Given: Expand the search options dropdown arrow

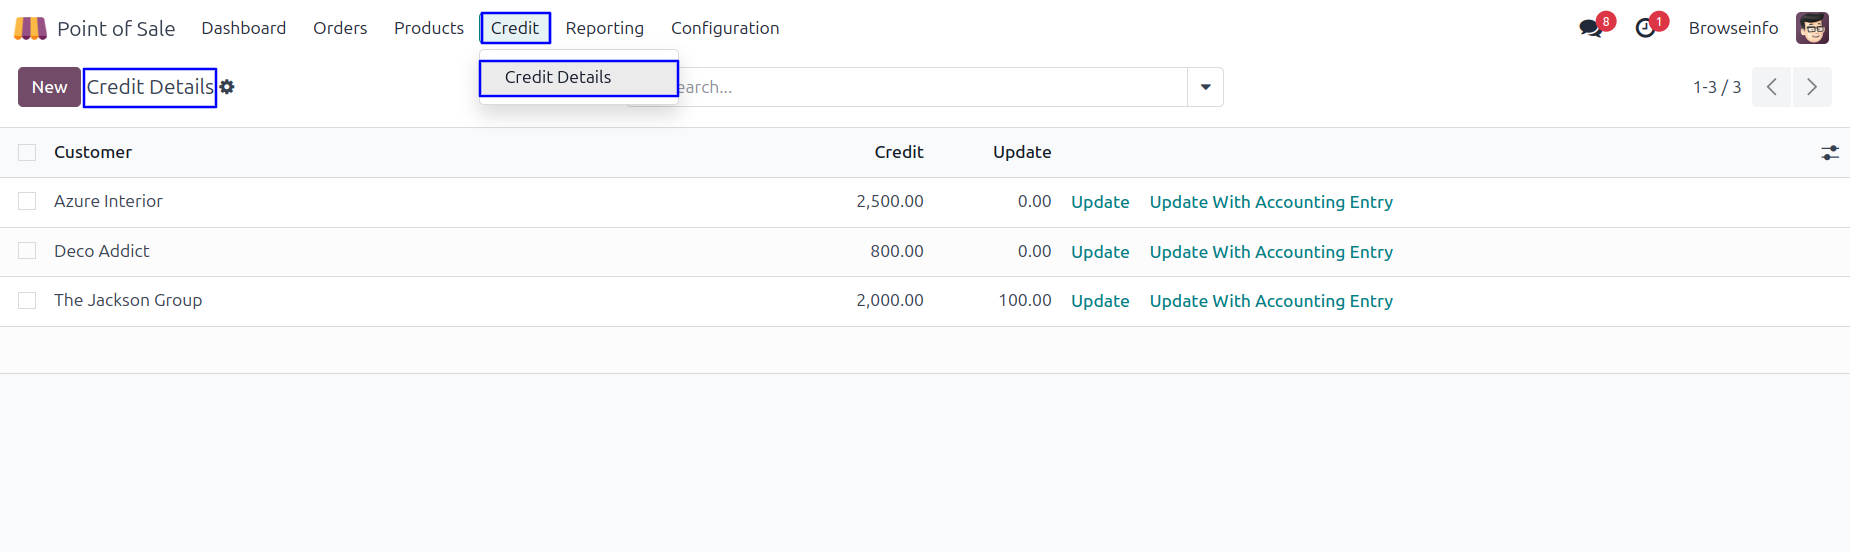Looking at the screenshot, I should click(x=1205, y=87).
